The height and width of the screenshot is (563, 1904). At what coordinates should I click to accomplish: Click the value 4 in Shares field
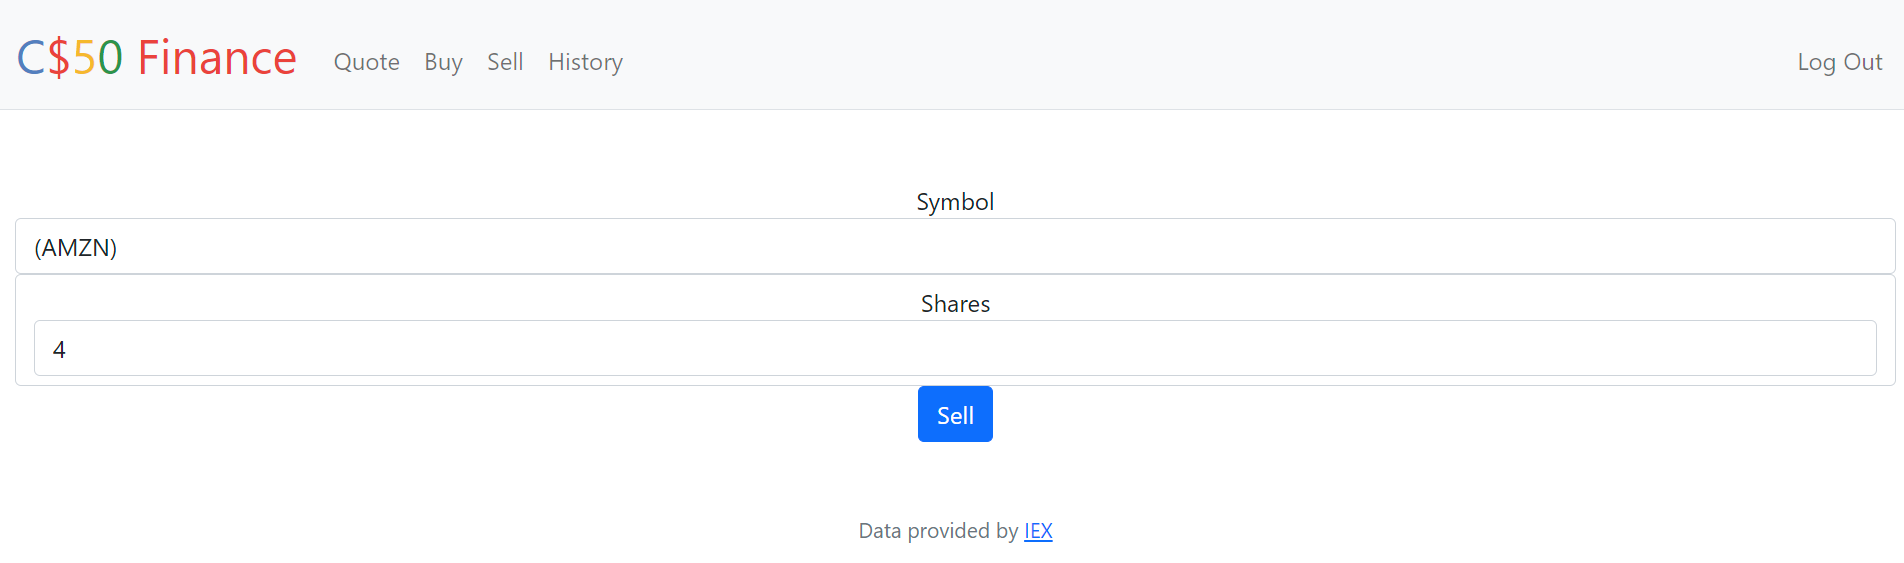(x=59, y=350)
